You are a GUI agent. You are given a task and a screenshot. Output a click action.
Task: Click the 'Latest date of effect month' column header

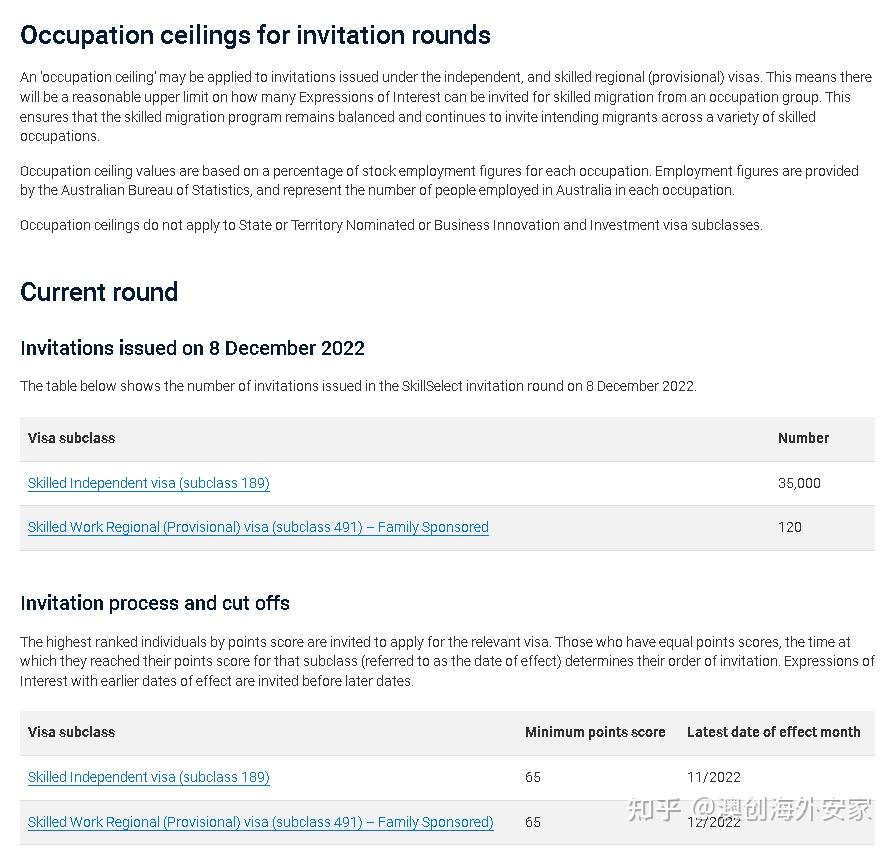[773, 732]
